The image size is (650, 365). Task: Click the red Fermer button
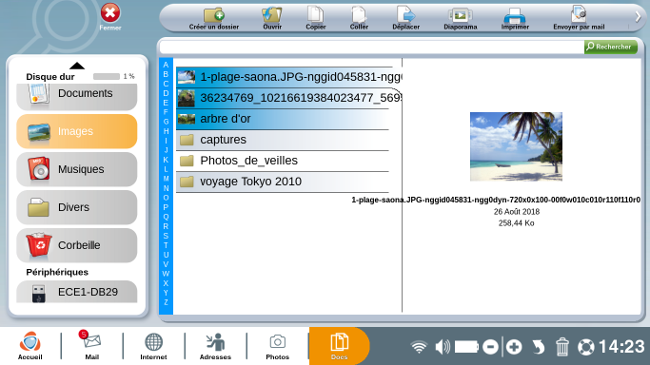[110, 13]
